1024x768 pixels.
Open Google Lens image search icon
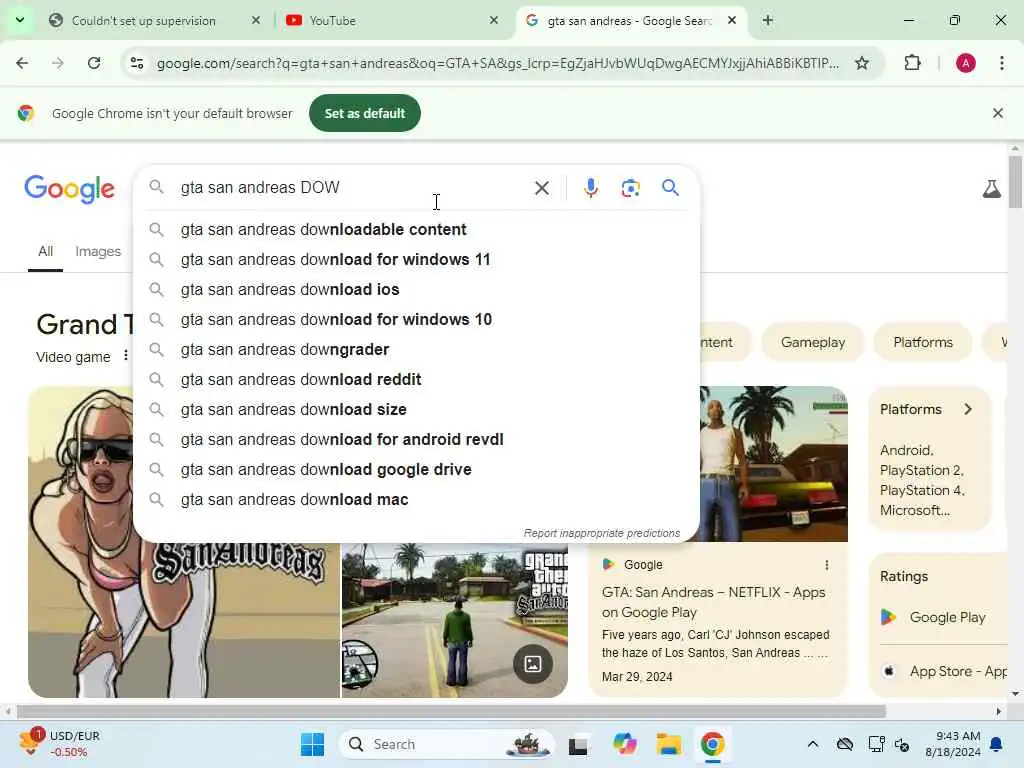[630, 188]
